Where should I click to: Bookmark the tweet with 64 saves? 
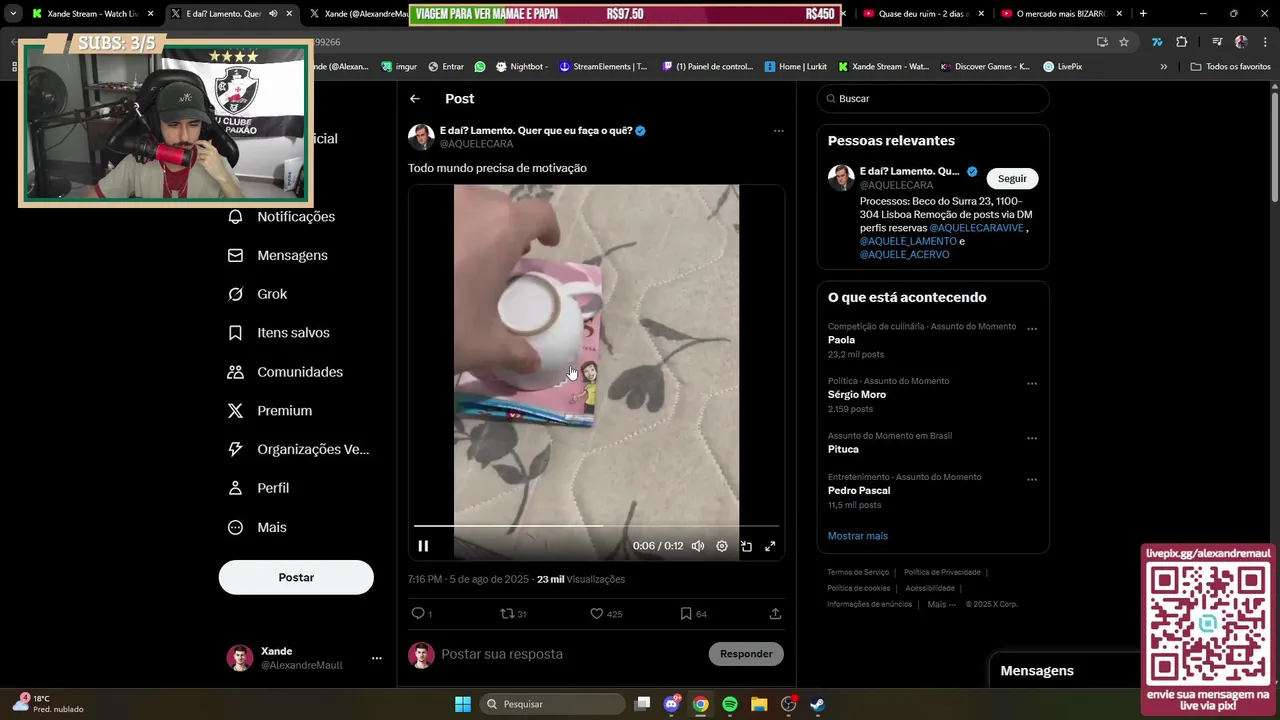[x=686, y=613]
